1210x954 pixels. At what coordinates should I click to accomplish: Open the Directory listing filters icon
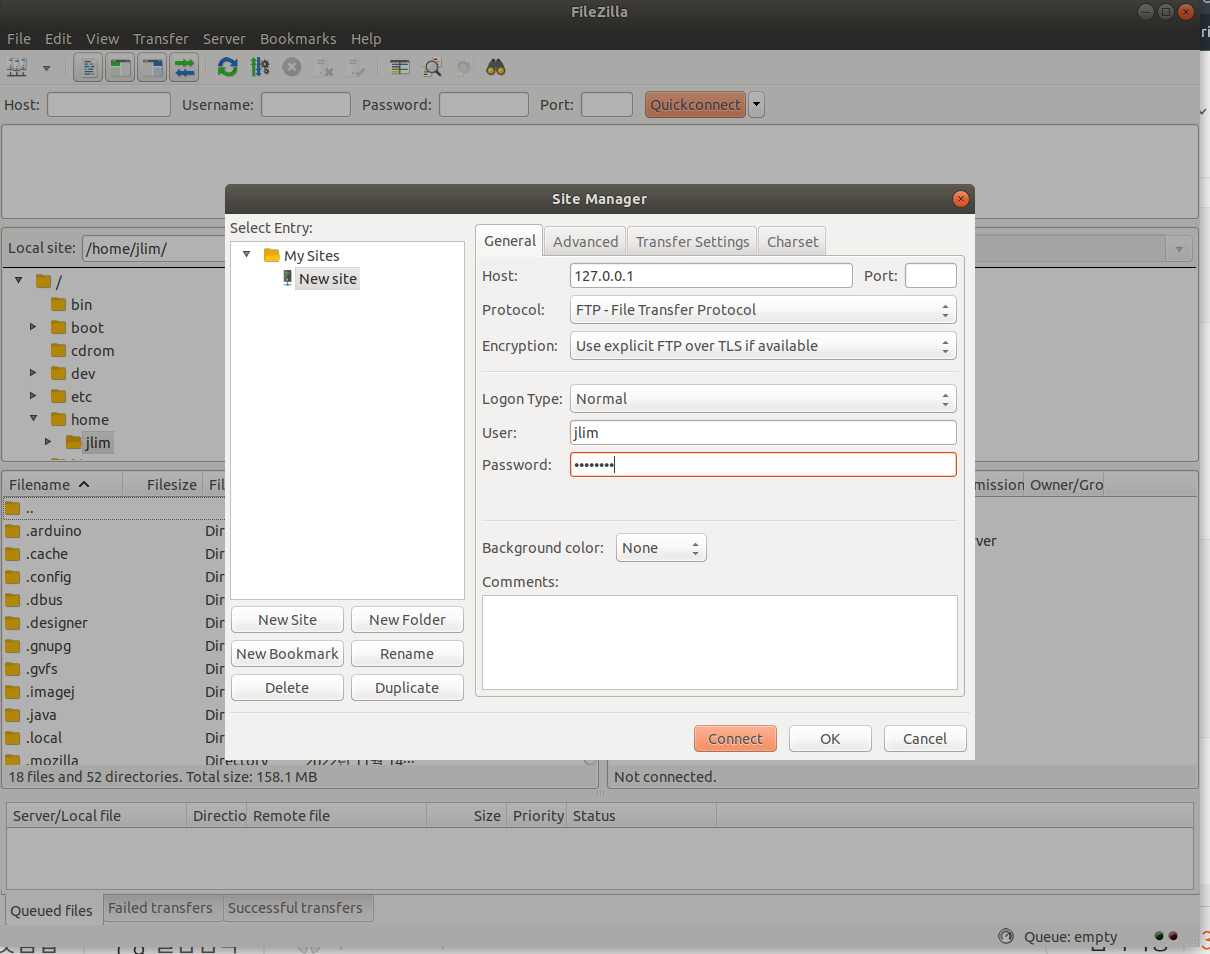(400, 68)
